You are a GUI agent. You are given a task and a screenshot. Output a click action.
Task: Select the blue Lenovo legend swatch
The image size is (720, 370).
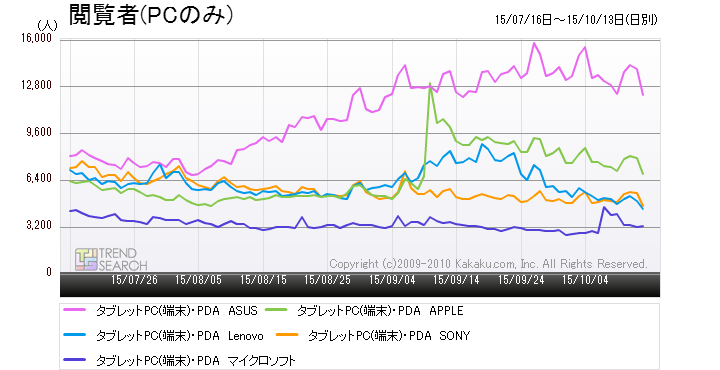coord(74,335)
